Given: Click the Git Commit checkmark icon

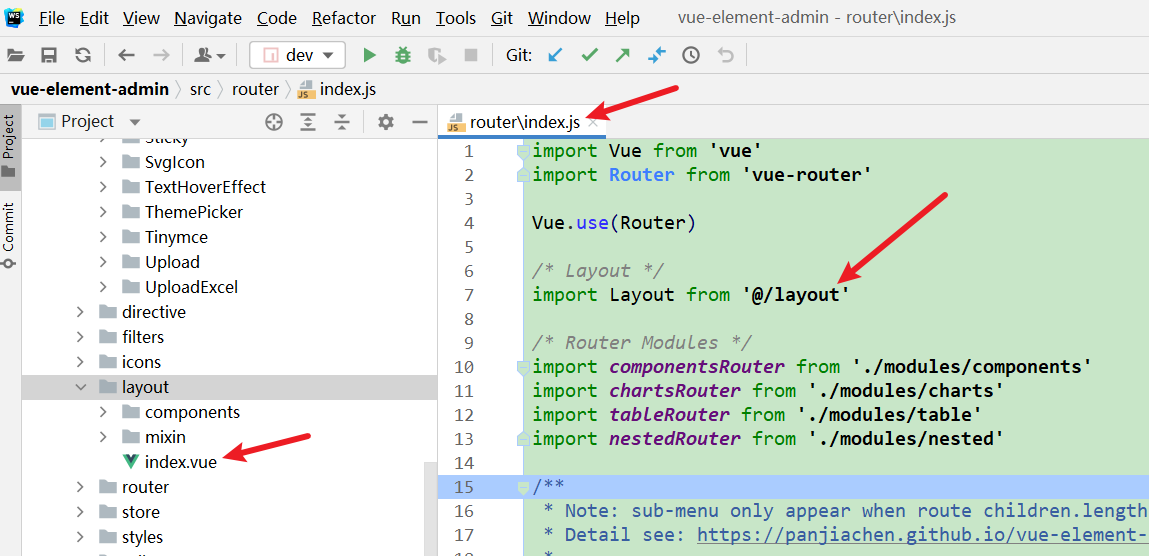Looking at the screenshot, I should pos(589,55).
